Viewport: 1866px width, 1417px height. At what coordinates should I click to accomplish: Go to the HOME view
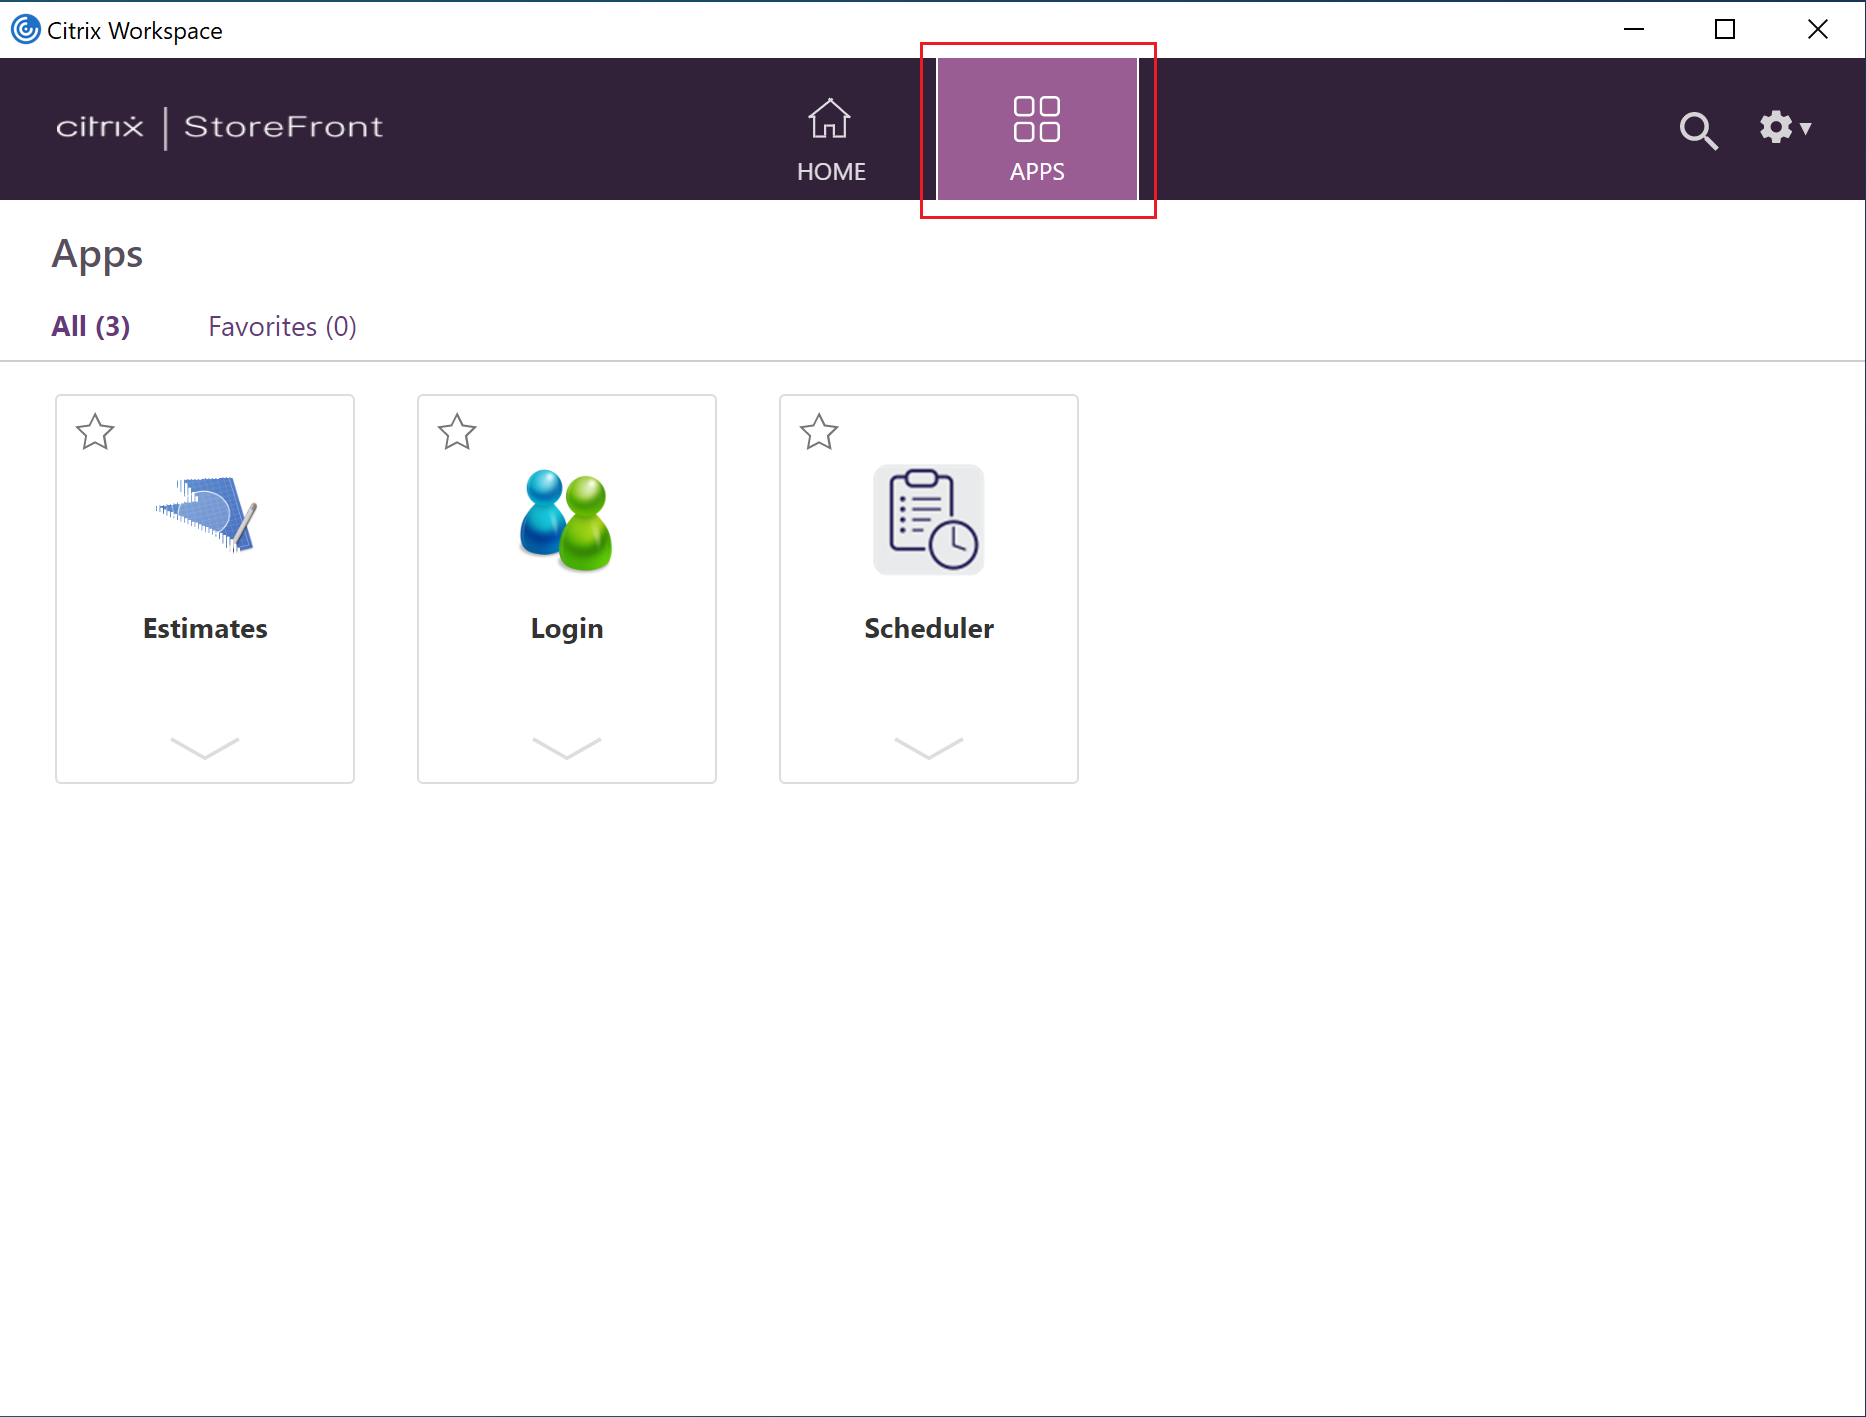pos(830,140)
